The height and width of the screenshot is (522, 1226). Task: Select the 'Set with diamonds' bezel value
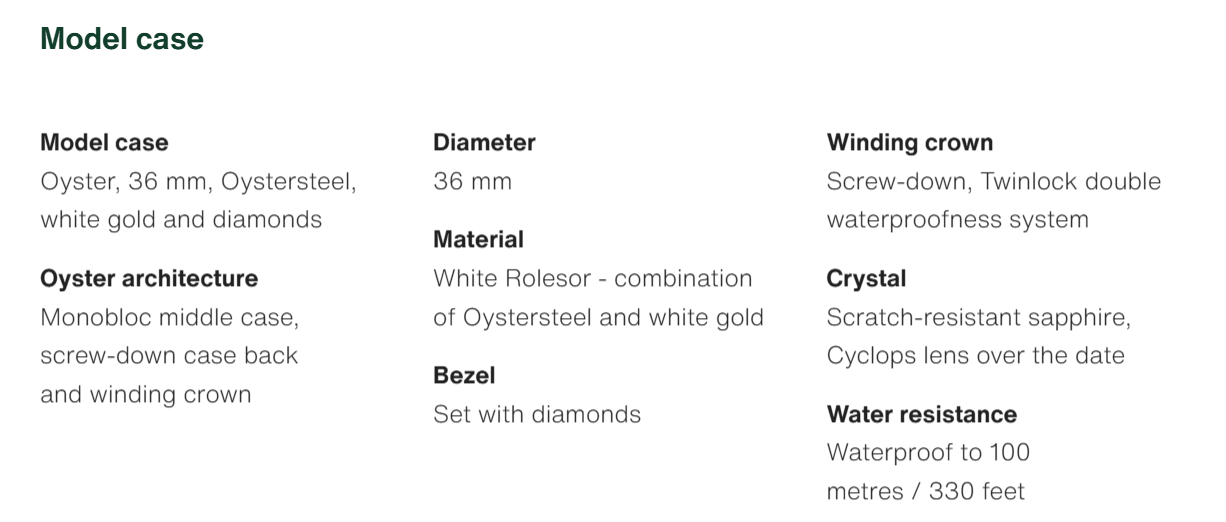click(x=537, y=414)
